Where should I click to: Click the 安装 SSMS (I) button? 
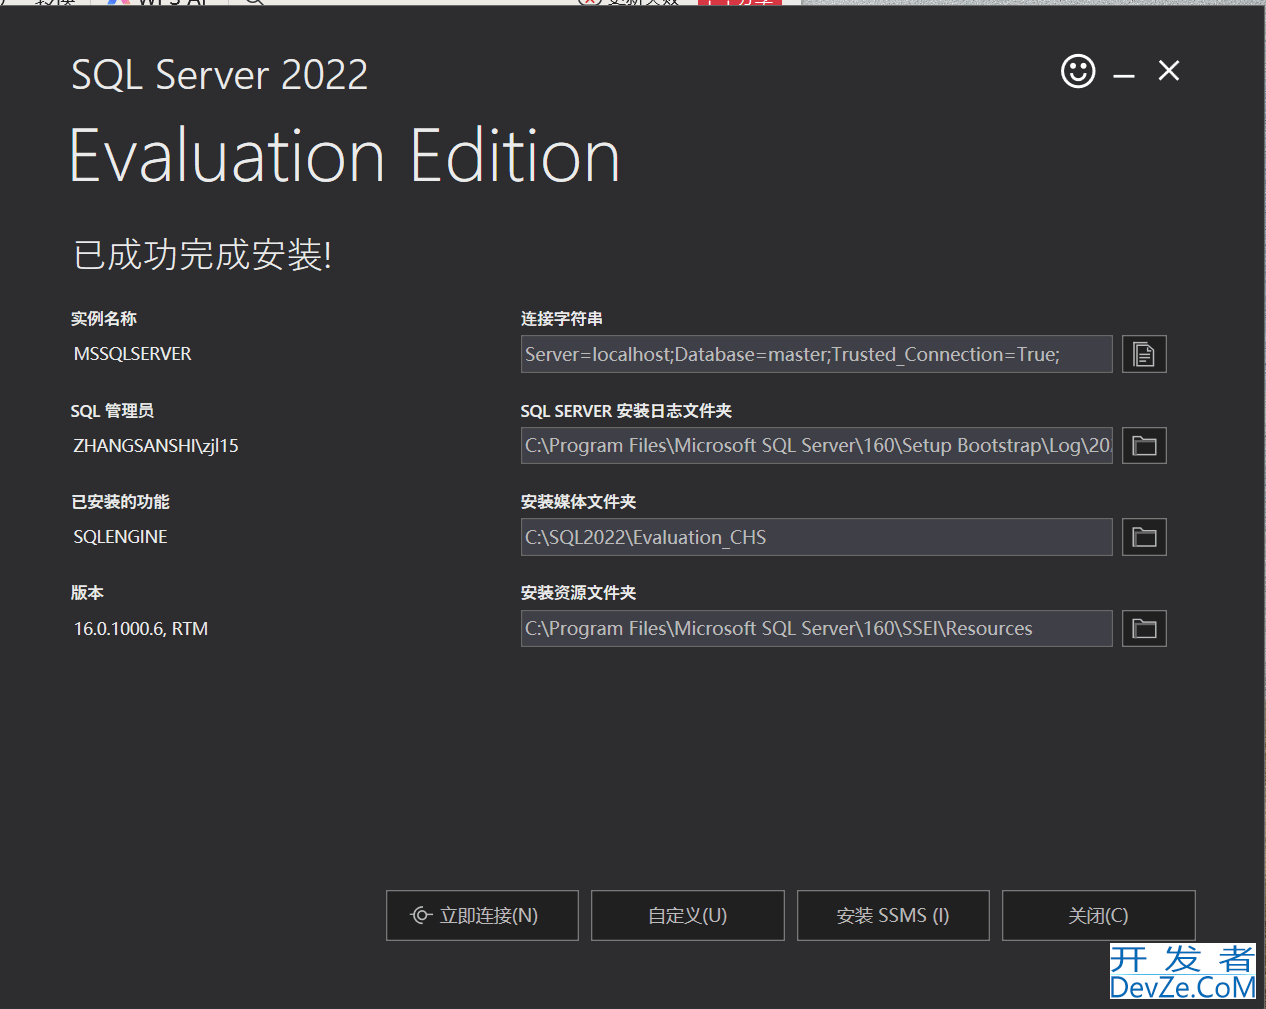pyautogui.click(x=893, y=915)
